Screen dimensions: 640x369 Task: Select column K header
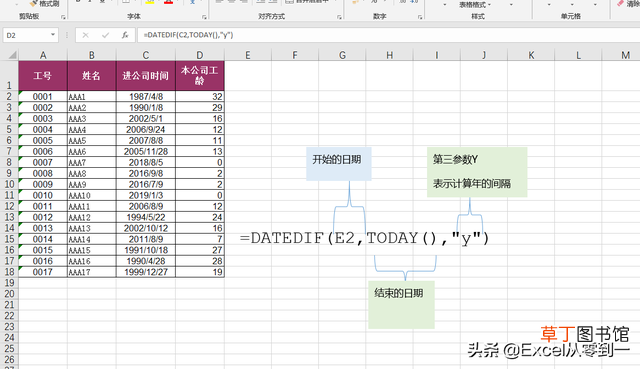531,55
